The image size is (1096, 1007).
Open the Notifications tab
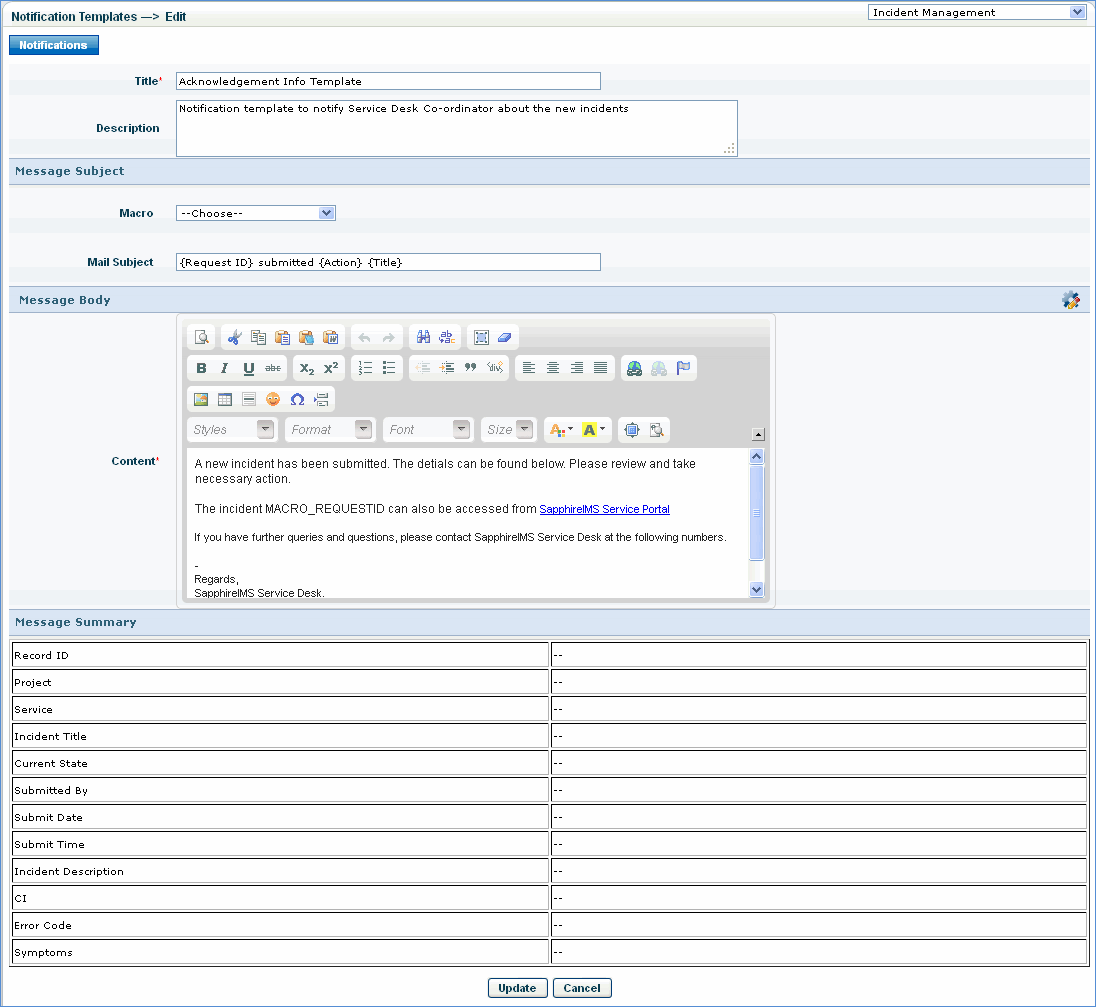[54, 45]
